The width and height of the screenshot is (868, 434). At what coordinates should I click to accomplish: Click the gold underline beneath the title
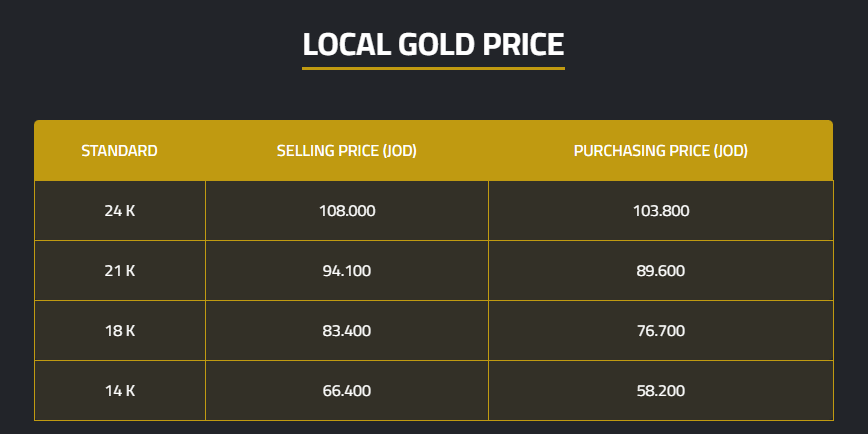tap(433, 68)
